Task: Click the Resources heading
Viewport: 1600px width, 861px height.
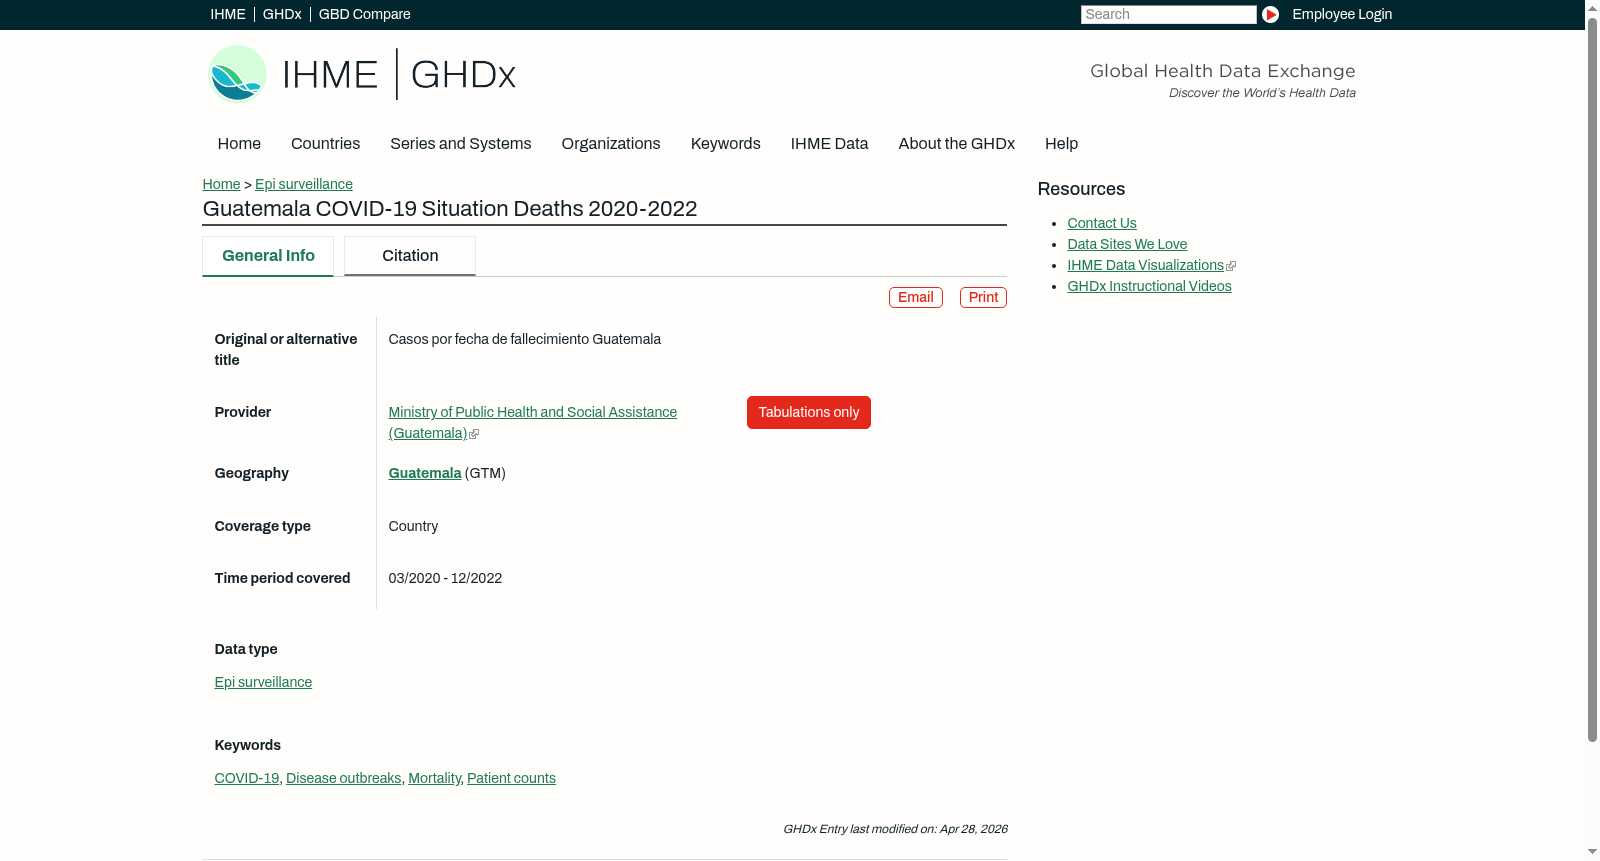Action: [1081, 189]
